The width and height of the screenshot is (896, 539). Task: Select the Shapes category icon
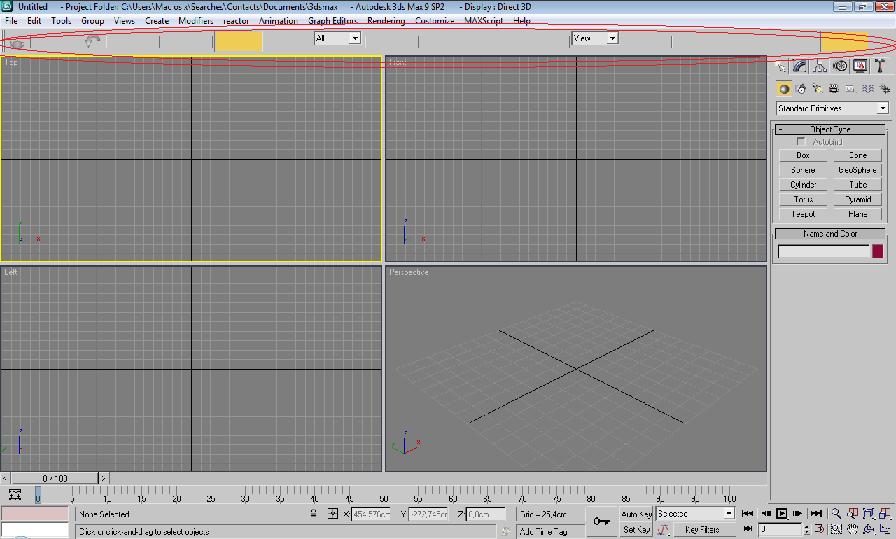point(801,89)
